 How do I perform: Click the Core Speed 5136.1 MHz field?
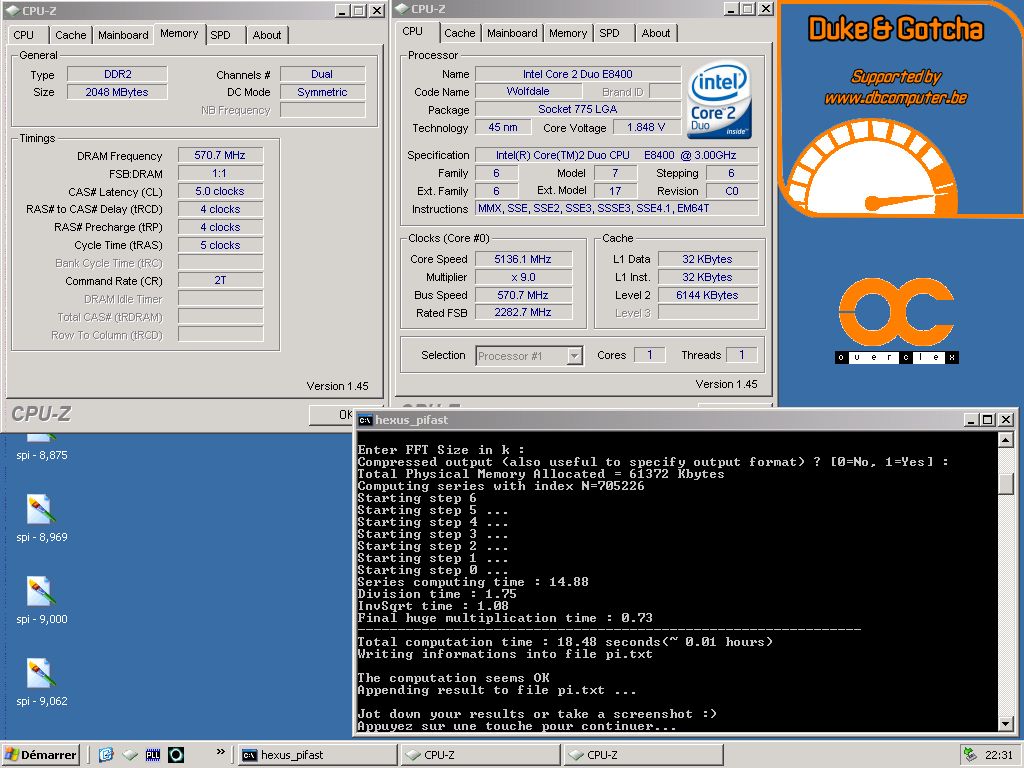coord(523,259)
